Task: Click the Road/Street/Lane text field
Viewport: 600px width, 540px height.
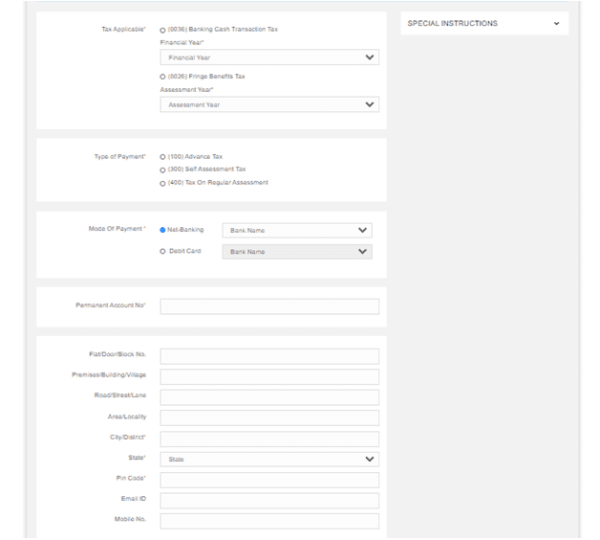Action: (269, 397)
